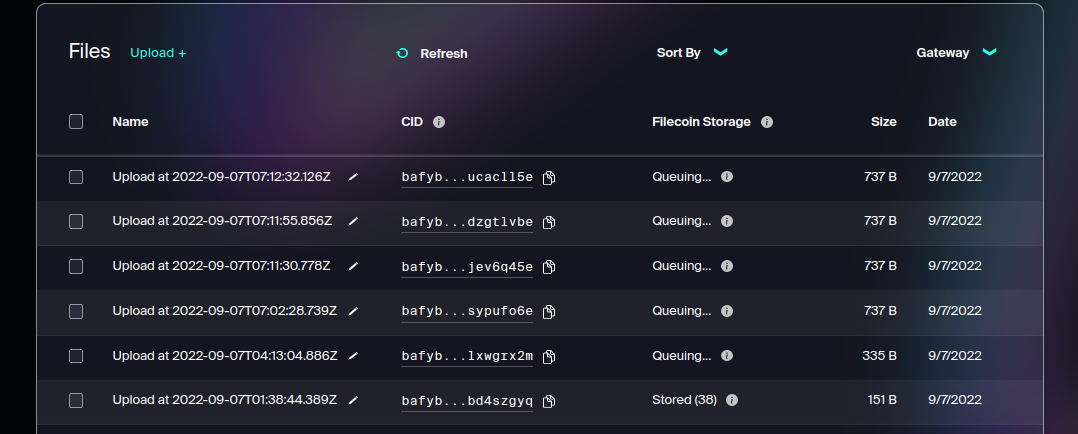Copy CID bafyb...dzgtlvbe with clipboard icon
1078x434 pixels.
(549, 222)
